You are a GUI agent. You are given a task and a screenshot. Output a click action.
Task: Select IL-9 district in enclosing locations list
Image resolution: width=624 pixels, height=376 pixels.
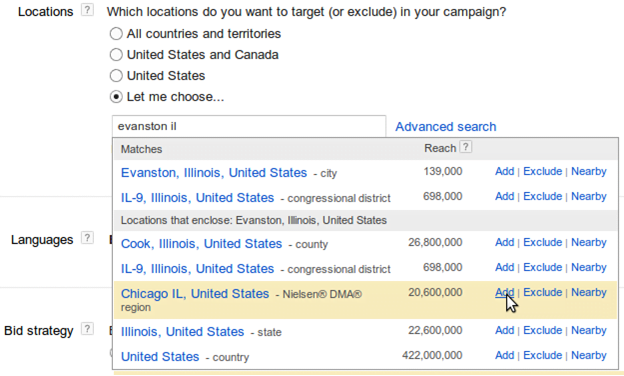click(197, 269)
